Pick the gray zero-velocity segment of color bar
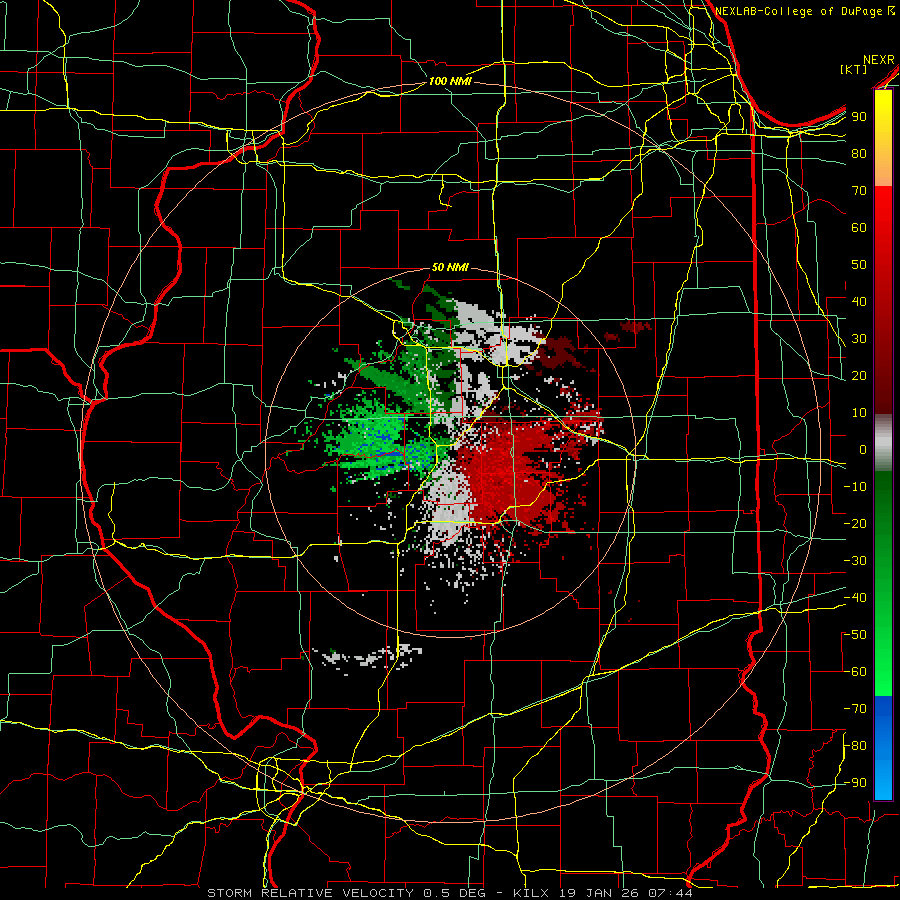The image size is (900, 900). [x=883, y=443]
